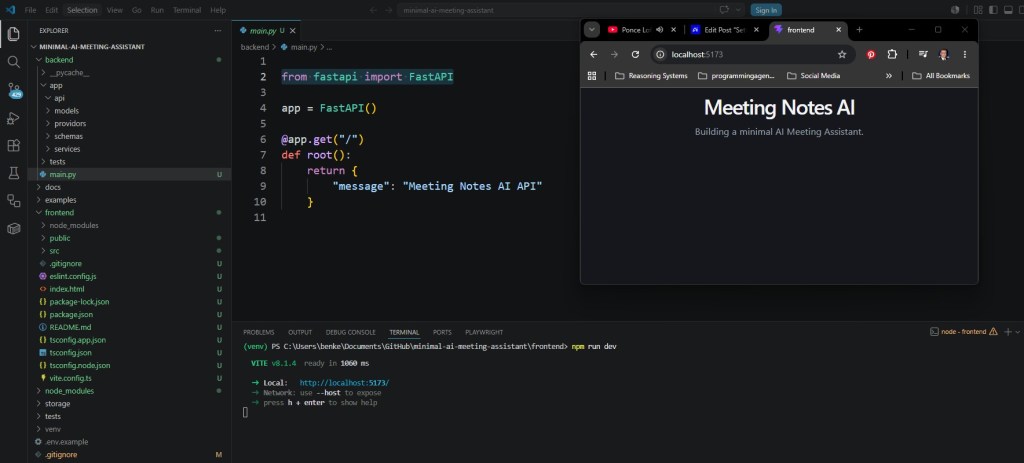Click the Sign In button
Viewport: 1024px width, 463px height.
coord(766,10)
